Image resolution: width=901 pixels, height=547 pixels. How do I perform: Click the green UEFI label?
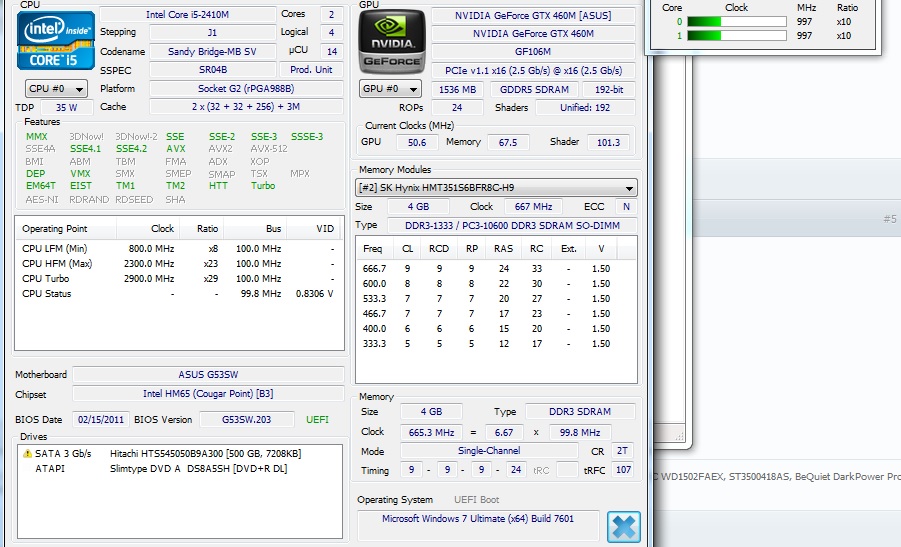(317, 419)
